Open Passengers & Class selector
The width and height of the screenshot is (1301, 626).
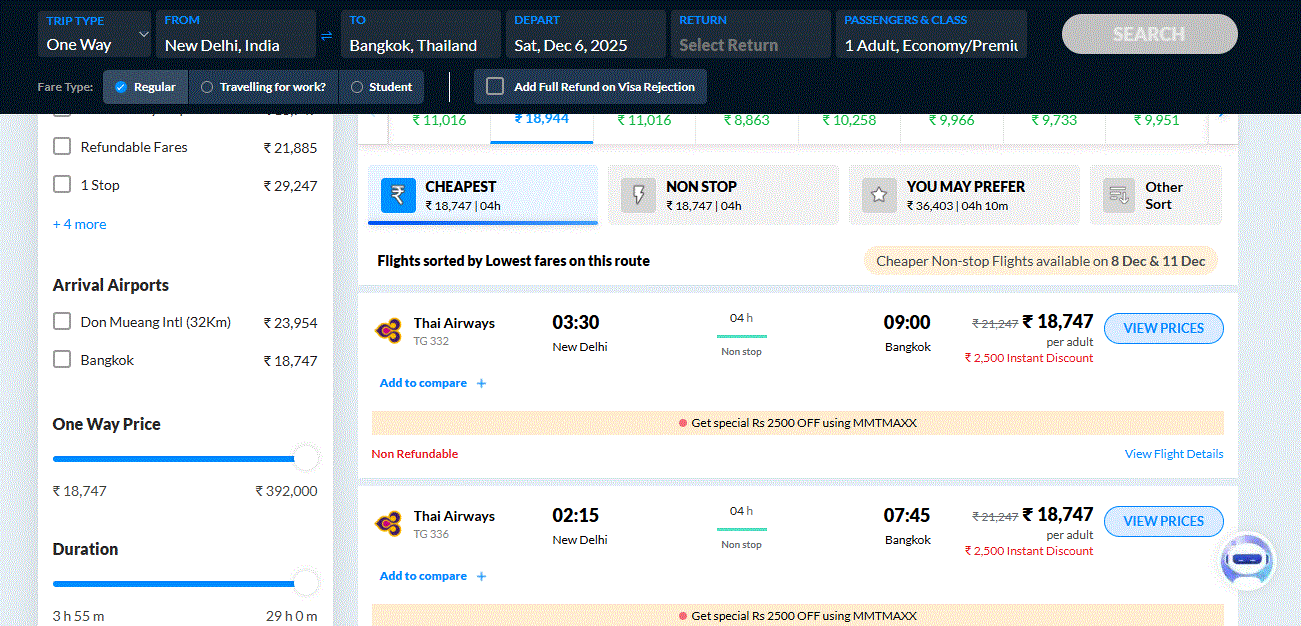[x=930, y=35]
